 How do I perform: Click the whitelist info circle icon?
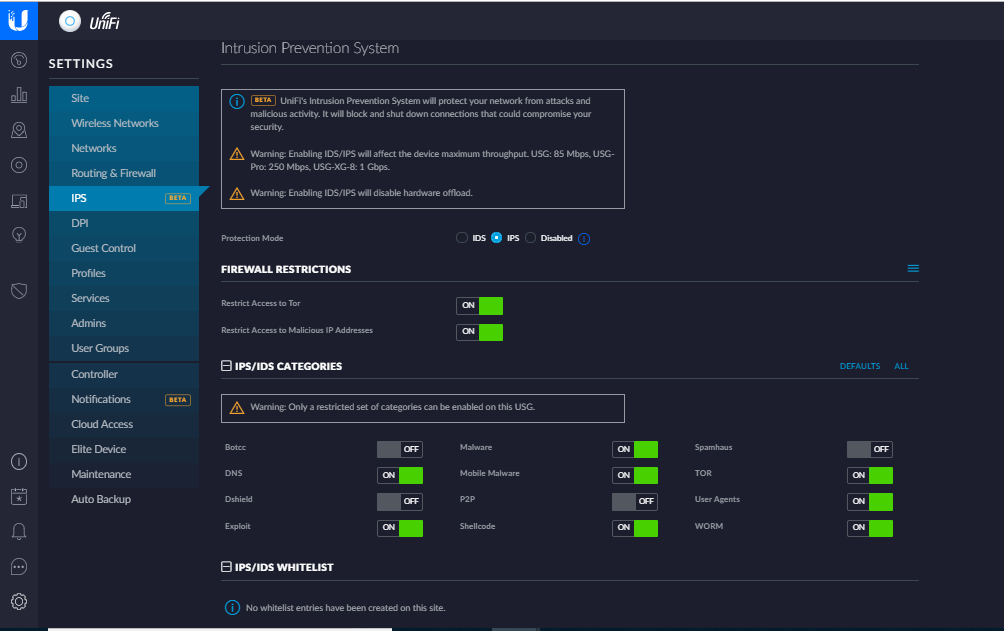pyautogui.click(x=232, y=607)
